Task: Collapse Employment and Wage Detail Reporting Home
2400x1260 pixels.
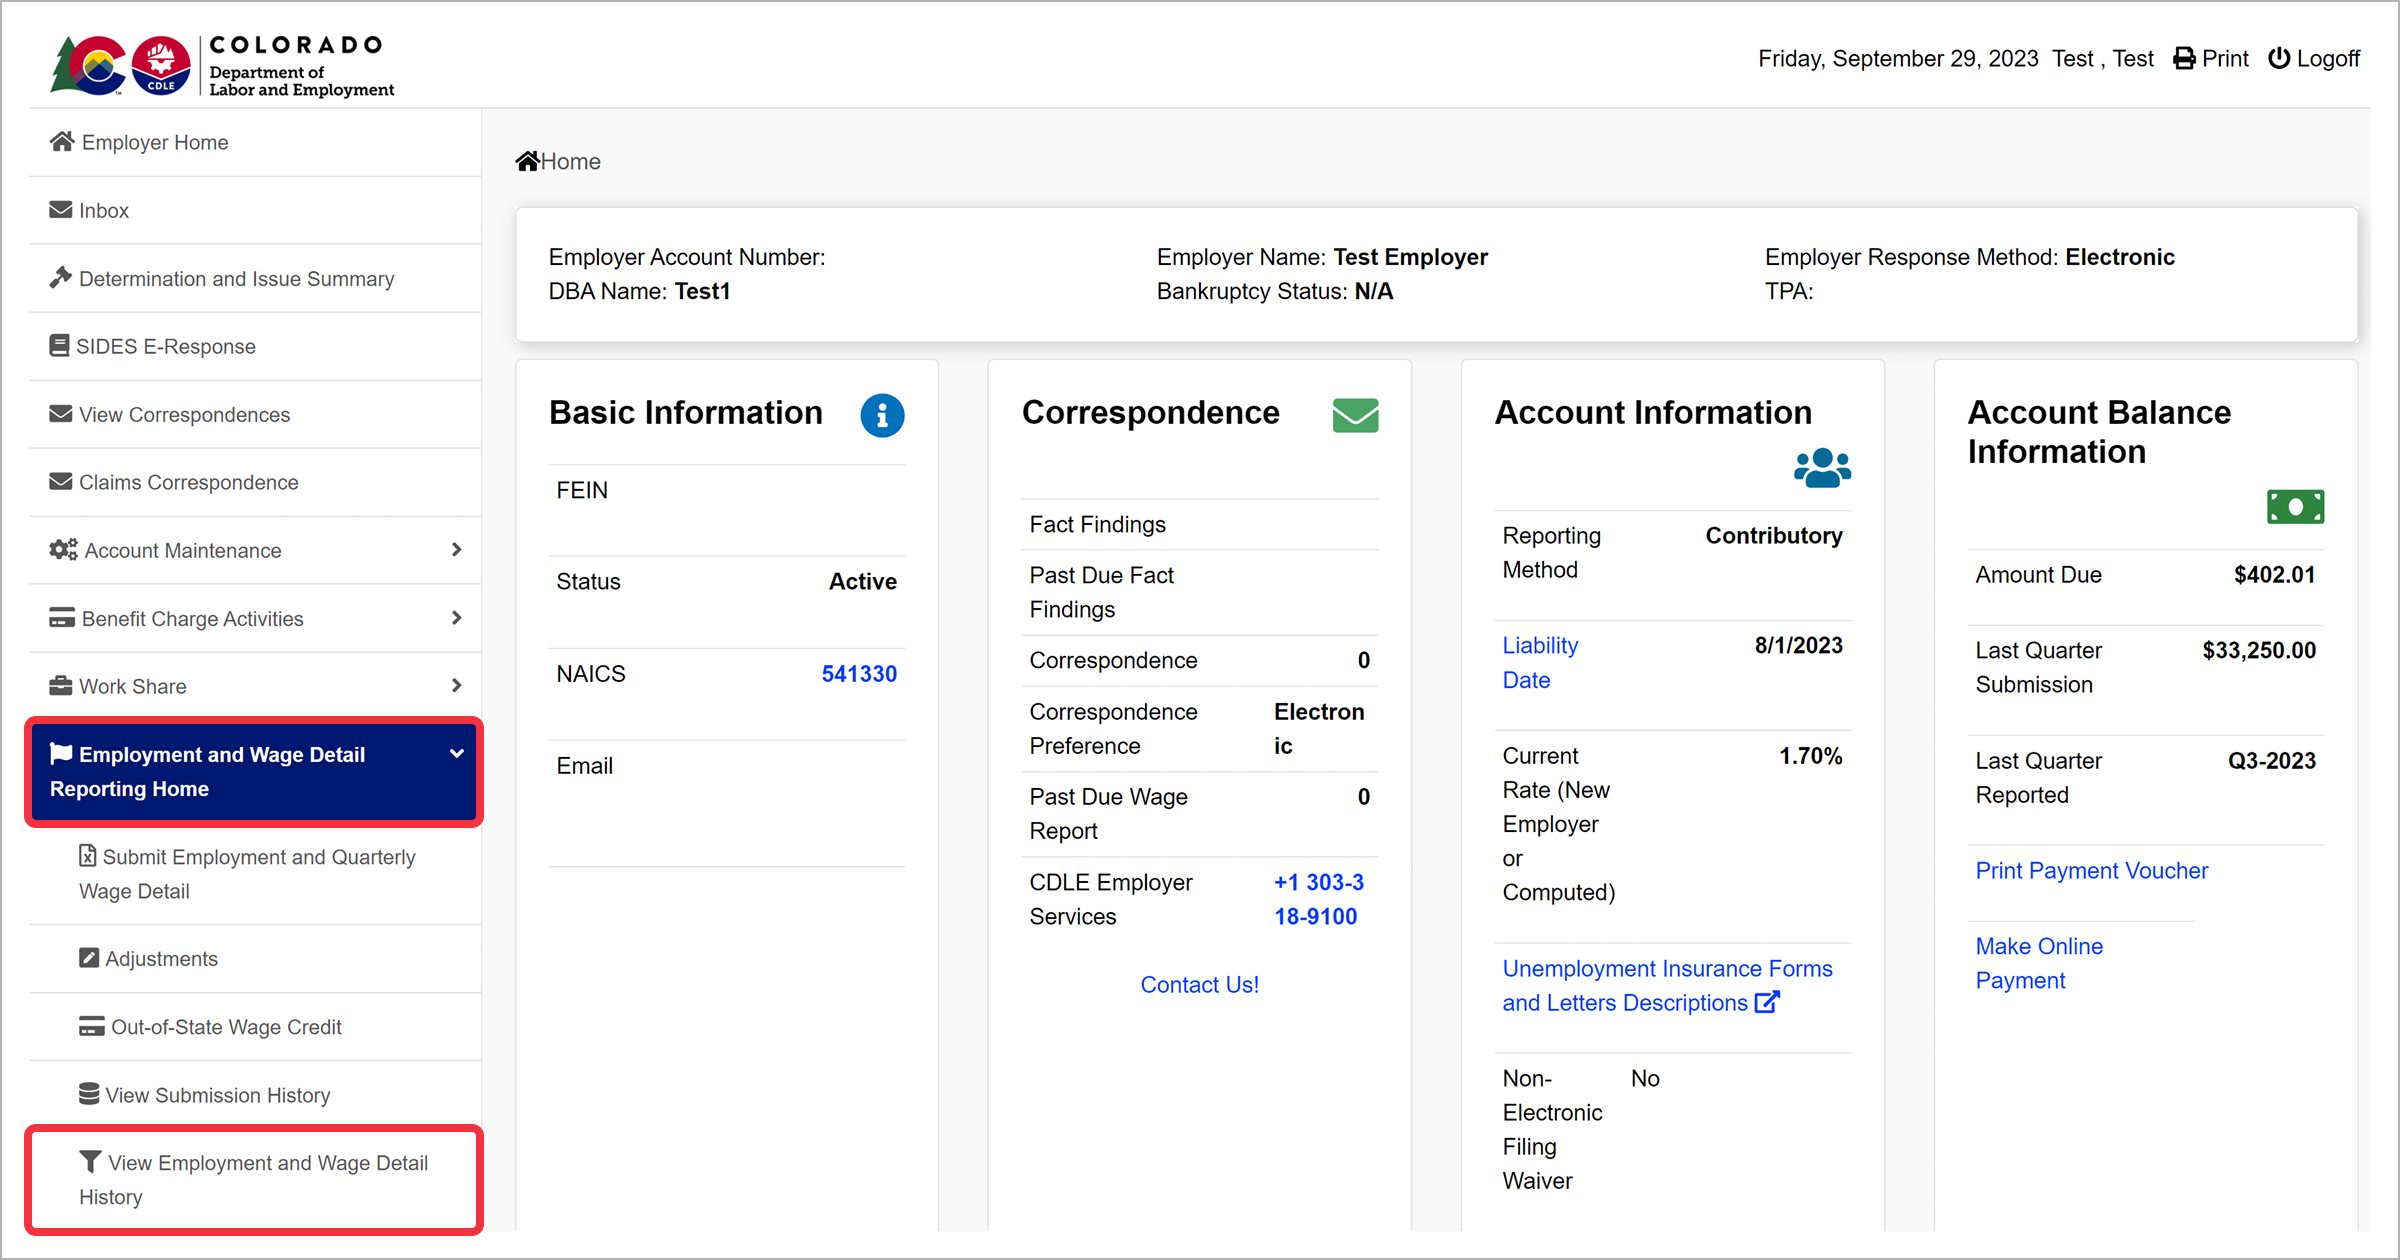Action: click(x=456, y=754)
